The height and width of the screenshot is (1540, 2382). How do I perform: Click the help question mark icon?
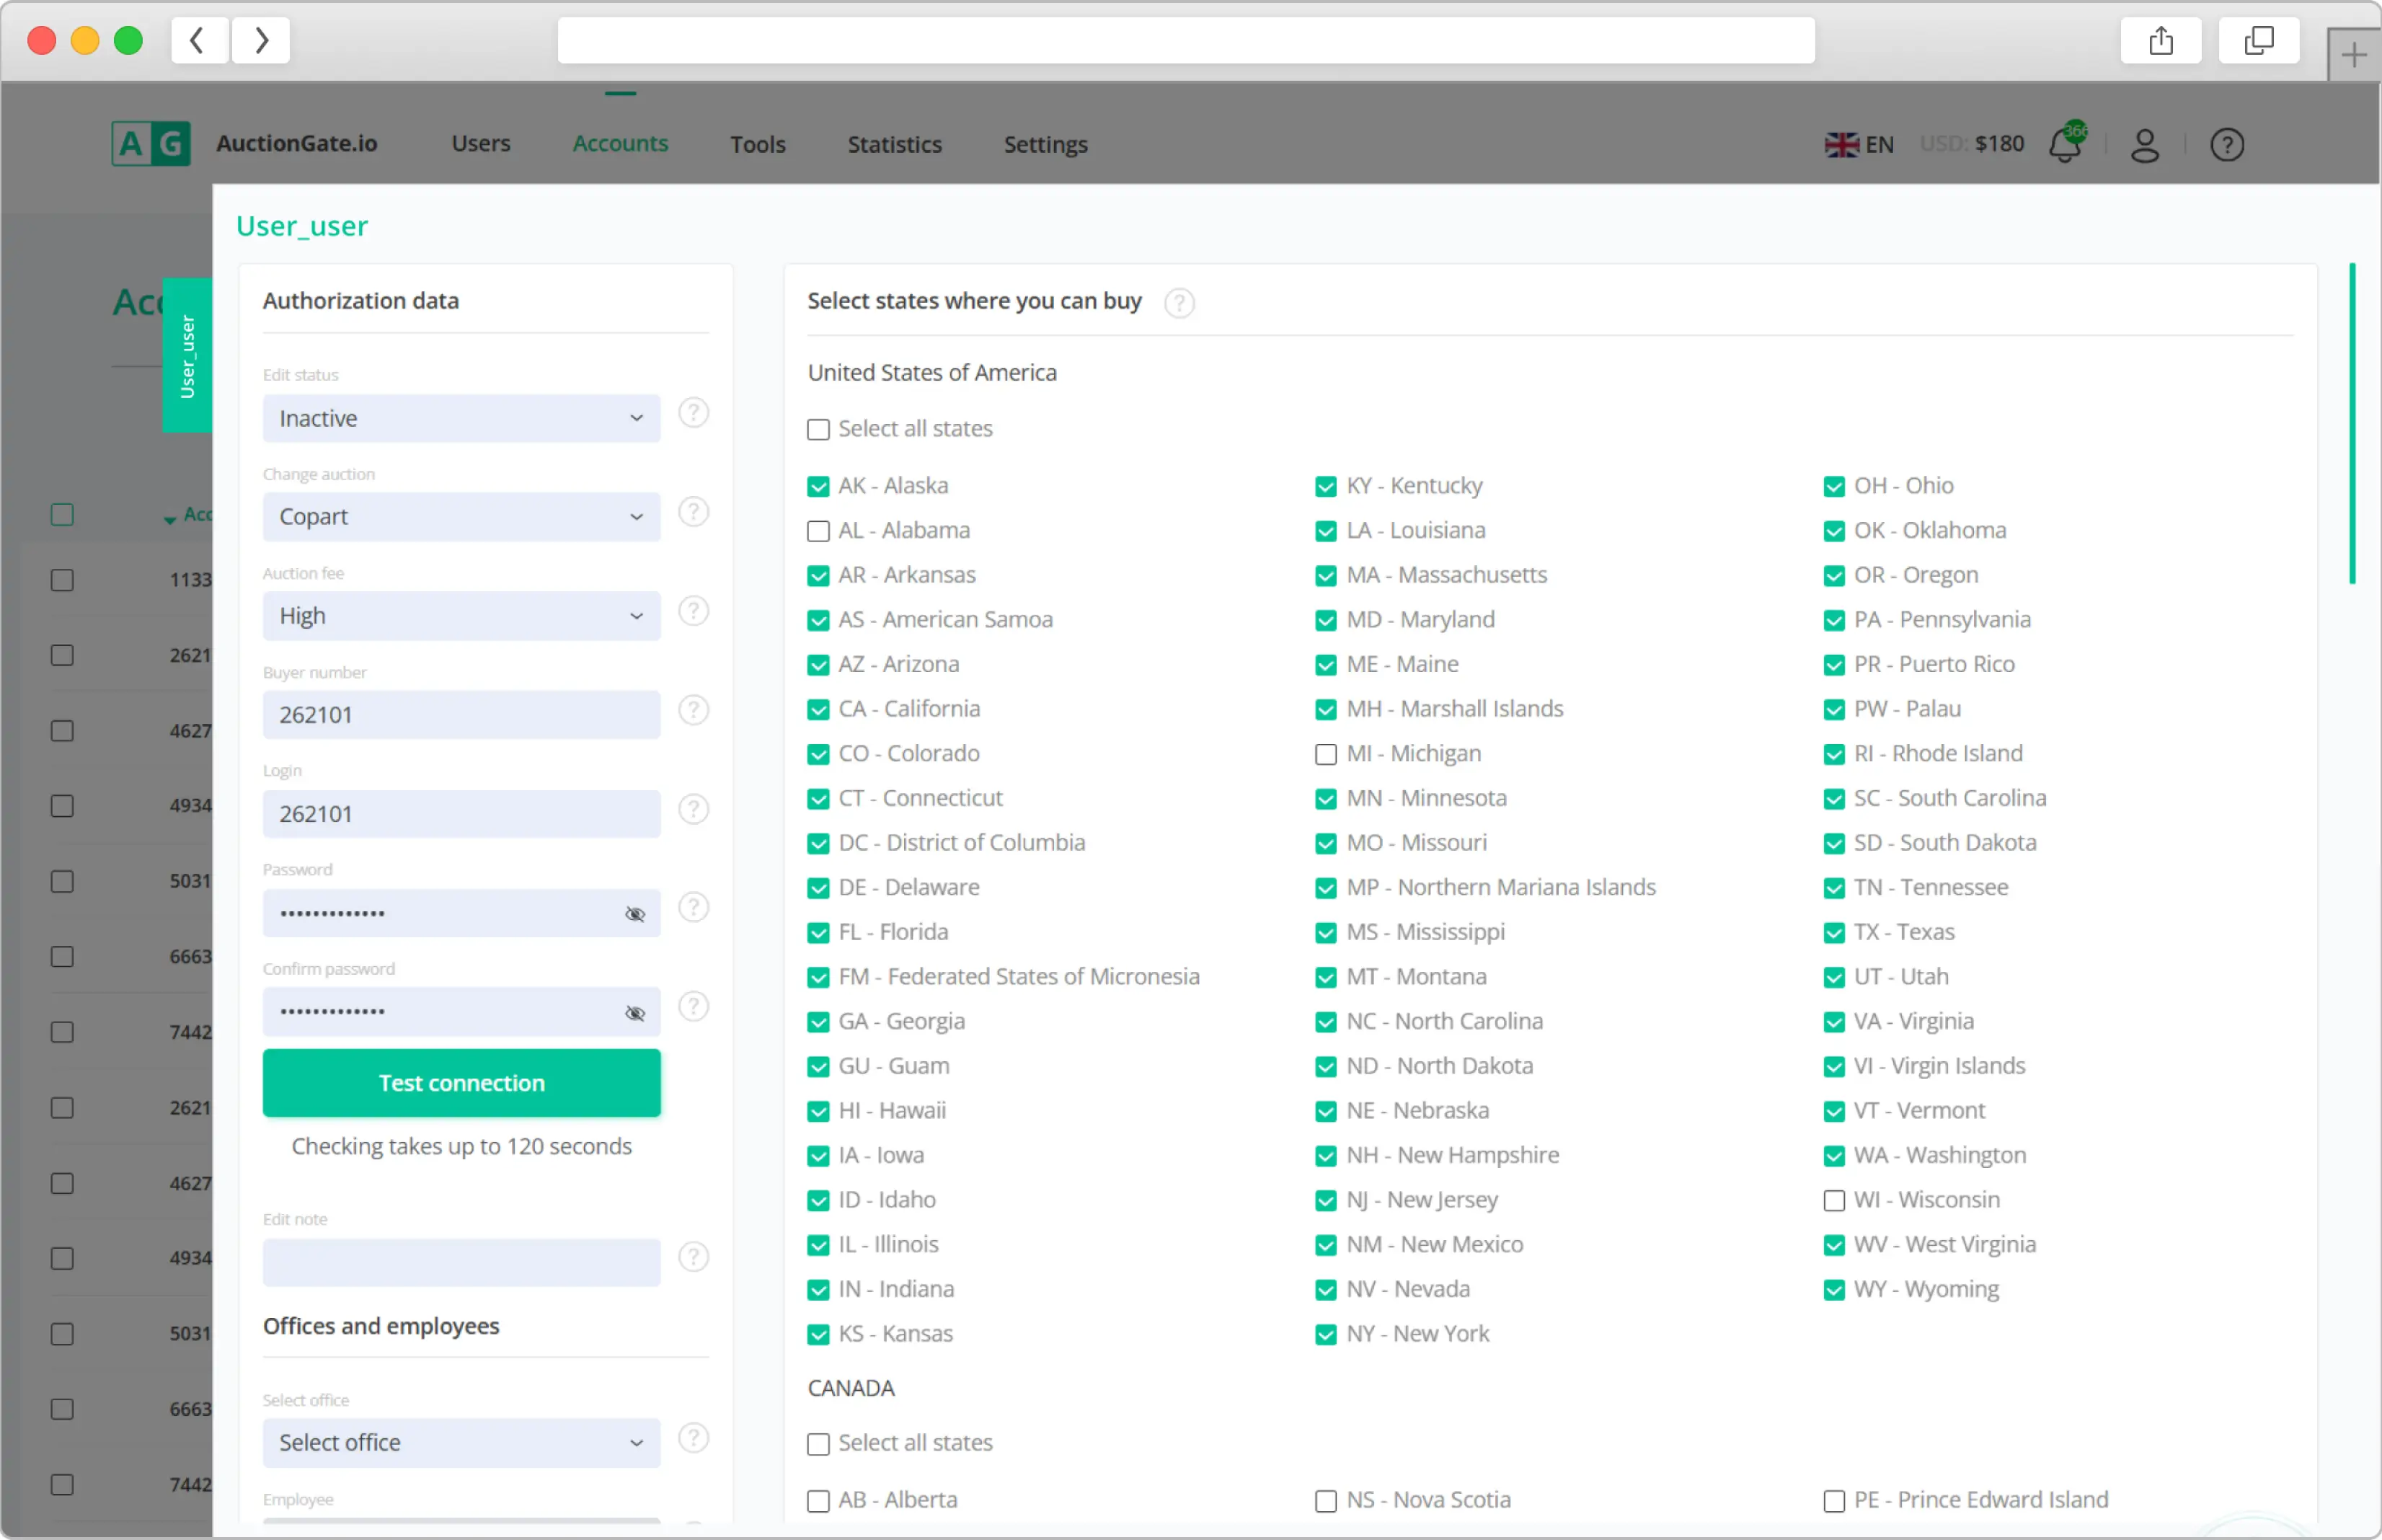(2228, 144)
